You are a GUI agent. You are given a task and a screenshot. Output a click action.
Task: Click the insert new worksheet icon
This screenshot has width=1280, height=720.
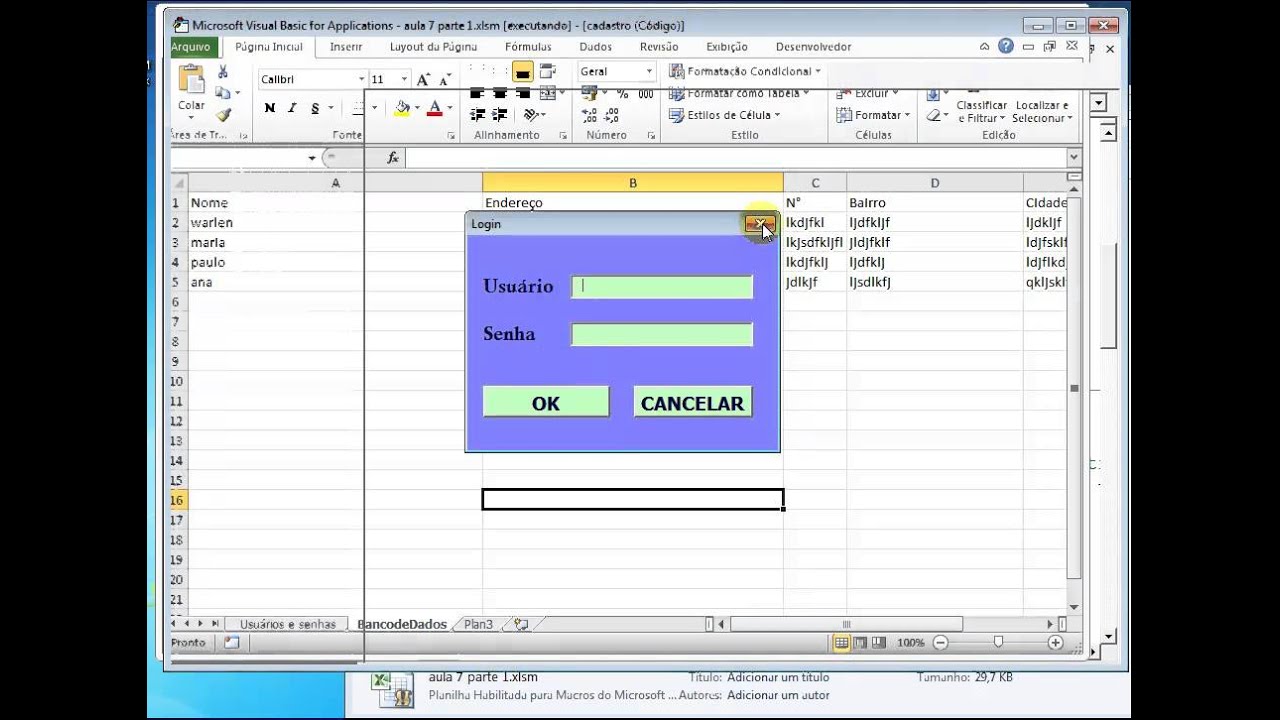(521, 624)
